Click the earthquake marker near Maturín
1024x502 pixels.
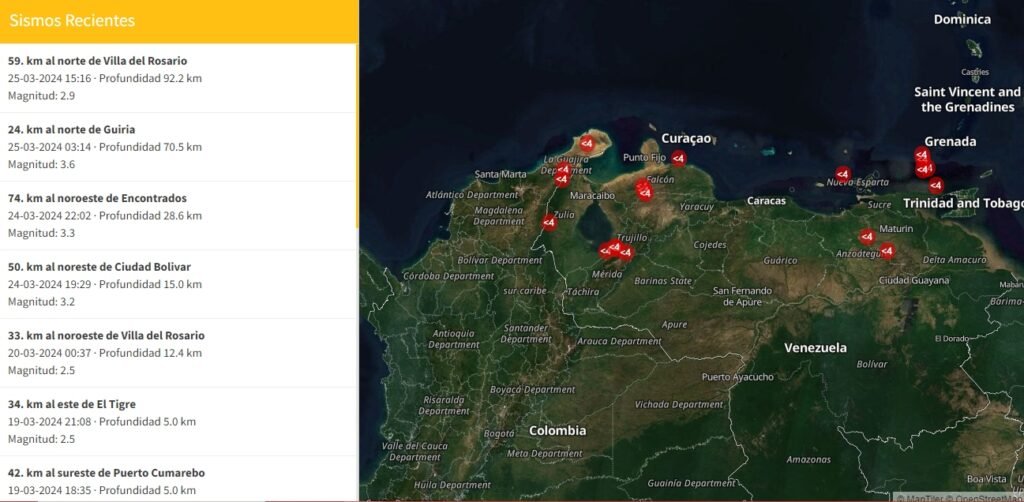coord(867,237)
